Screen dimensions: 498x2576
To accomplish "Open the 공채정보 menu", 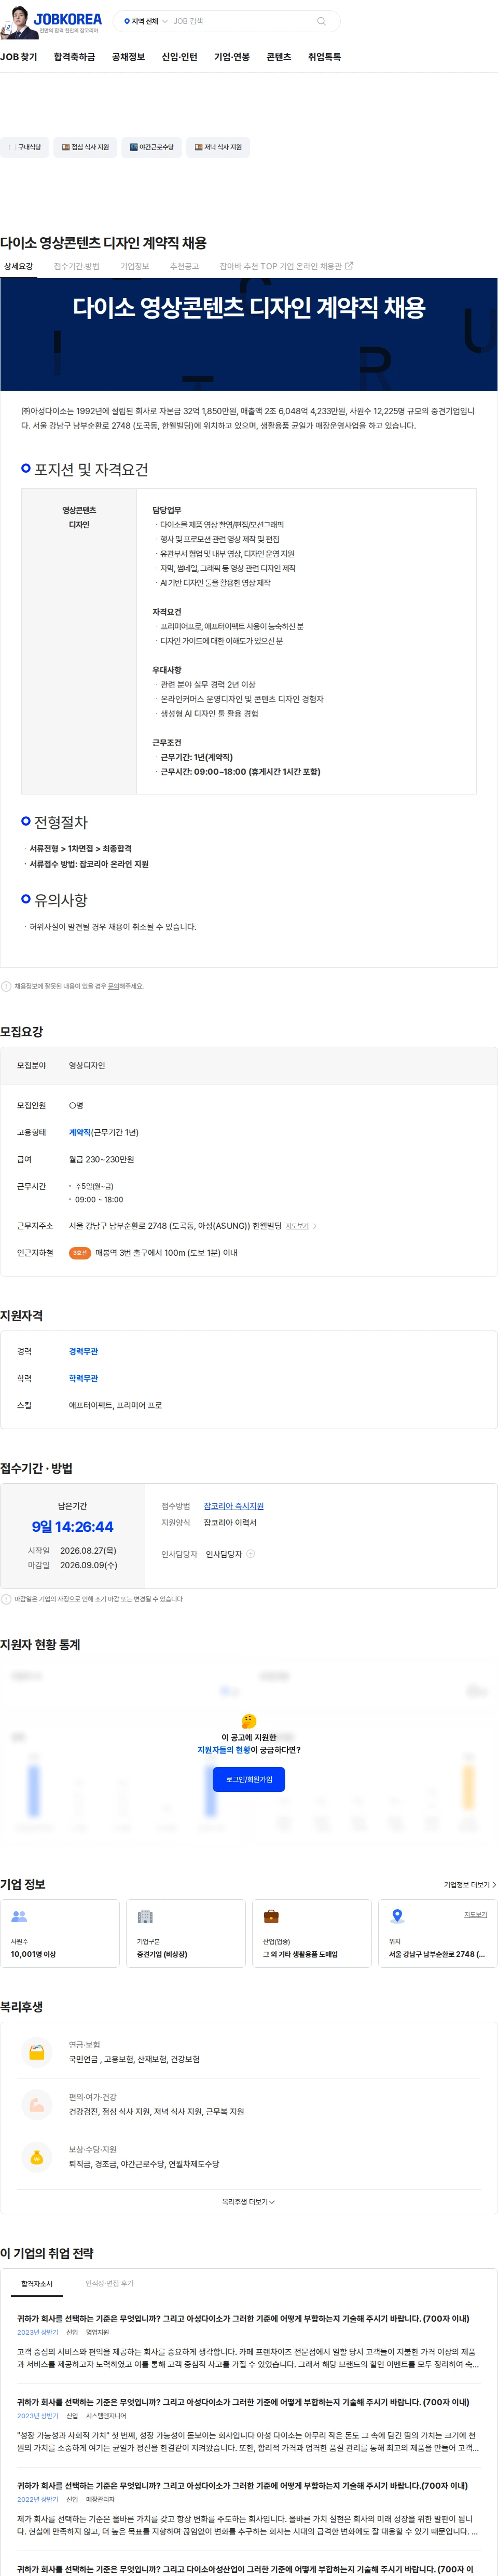I will (128, 57).
